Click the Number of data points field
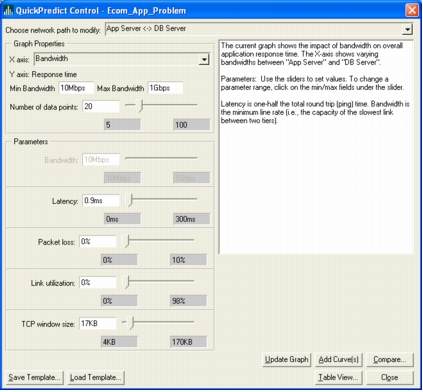 click(x=101, y=107)
